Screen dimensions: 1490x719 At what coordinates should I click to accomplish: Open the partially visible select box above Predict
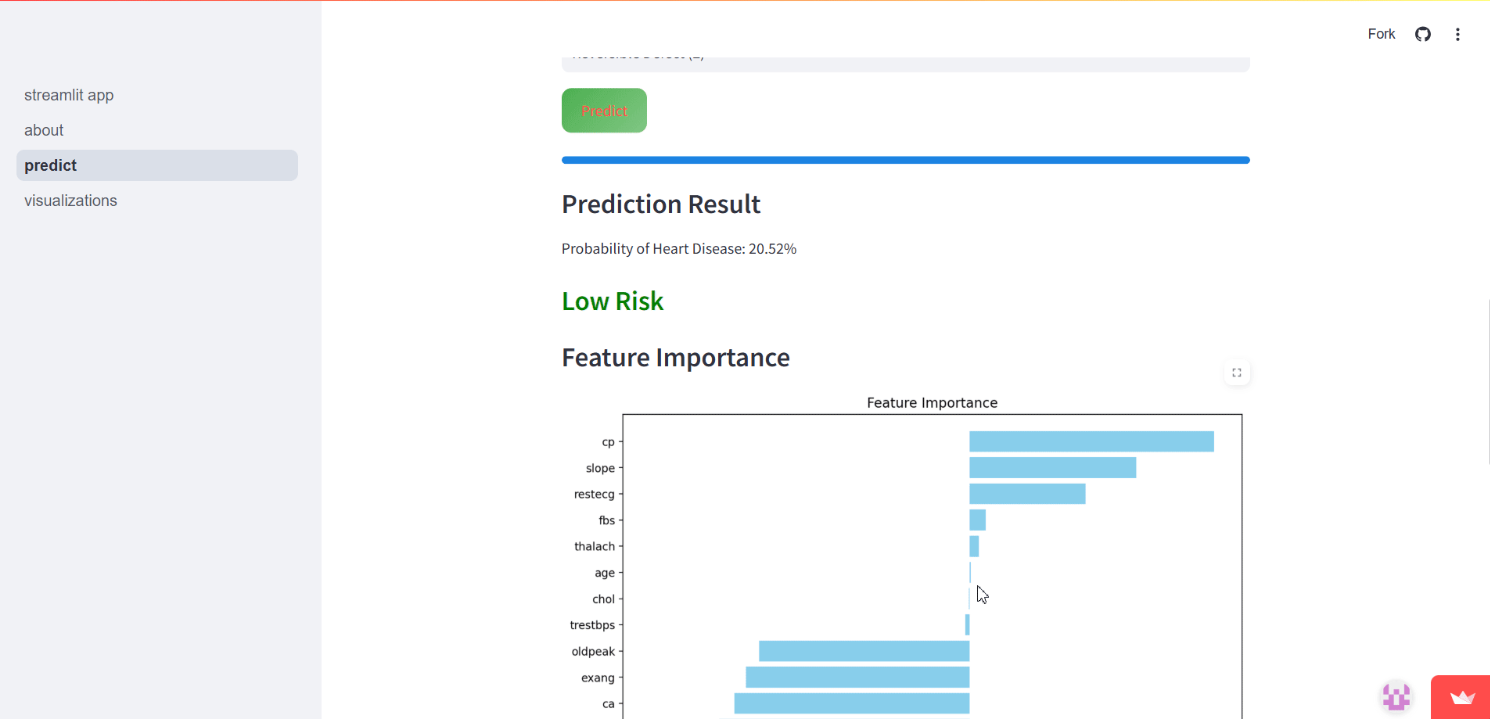905,61
